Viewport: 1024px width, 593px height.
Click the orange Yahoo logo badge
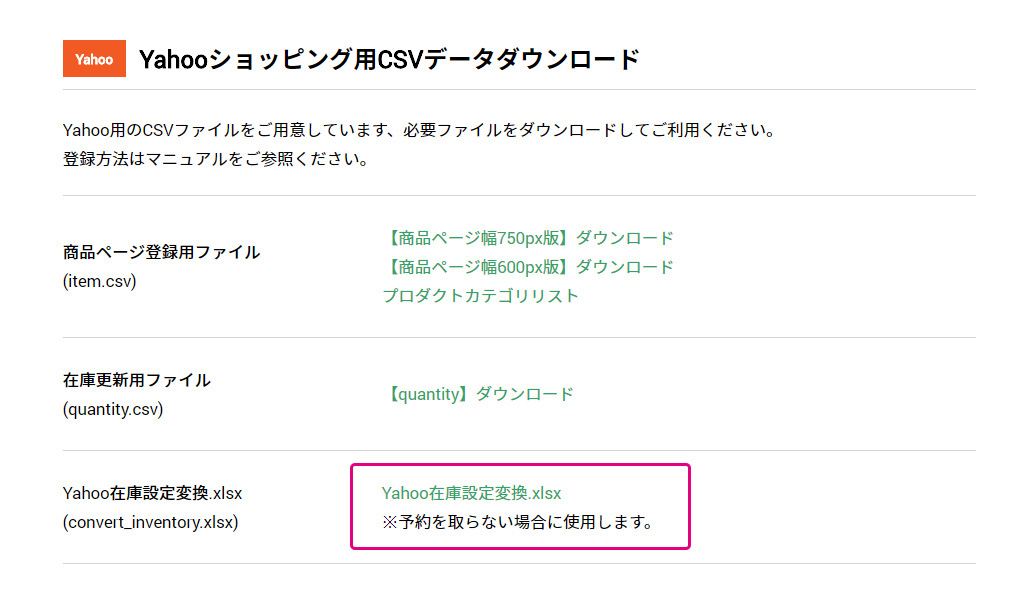(94, 59)
